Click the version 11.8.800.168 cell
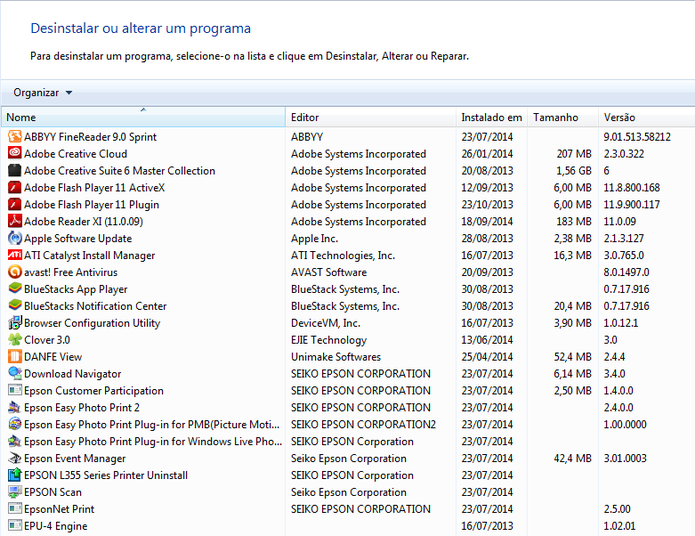695x536 pixels. [x=632, y=188]
